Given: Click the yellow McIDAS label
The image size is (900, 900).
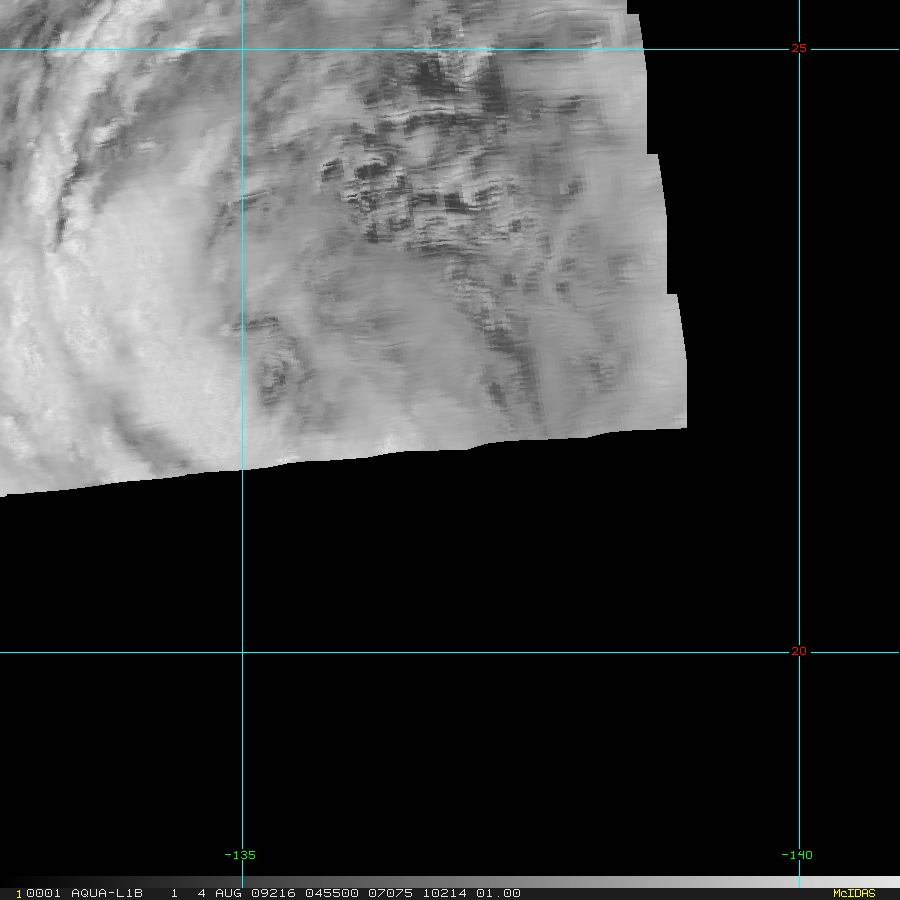Looking at the screenshot, I should coord(854,893).
